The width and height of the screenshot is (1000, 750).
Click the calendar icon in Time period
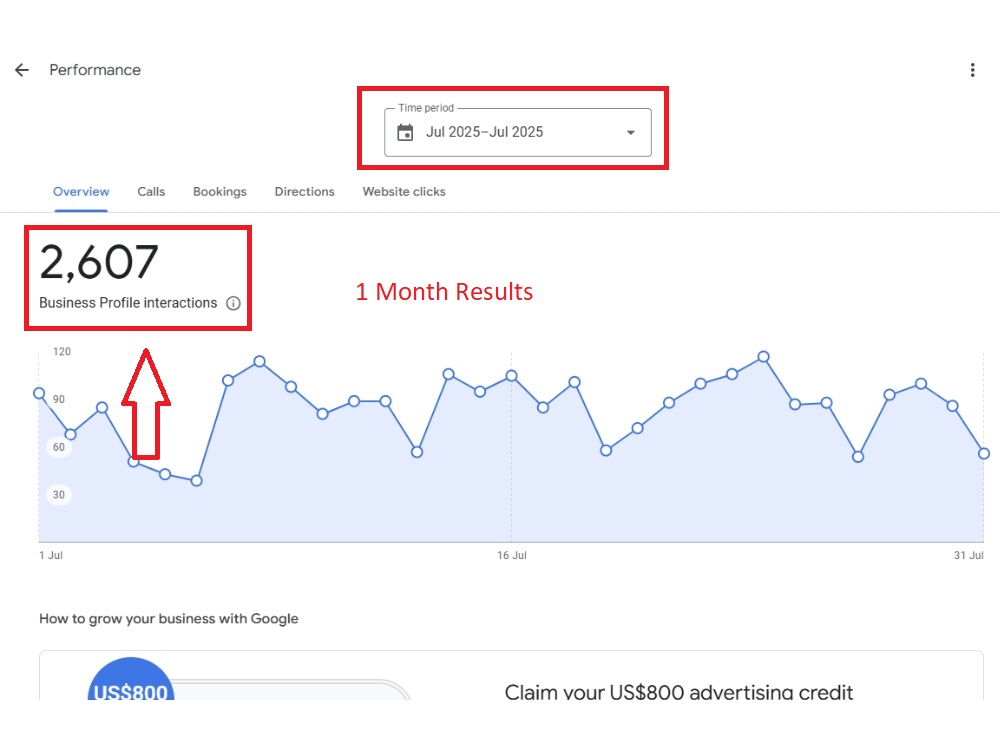pos(405,133)
